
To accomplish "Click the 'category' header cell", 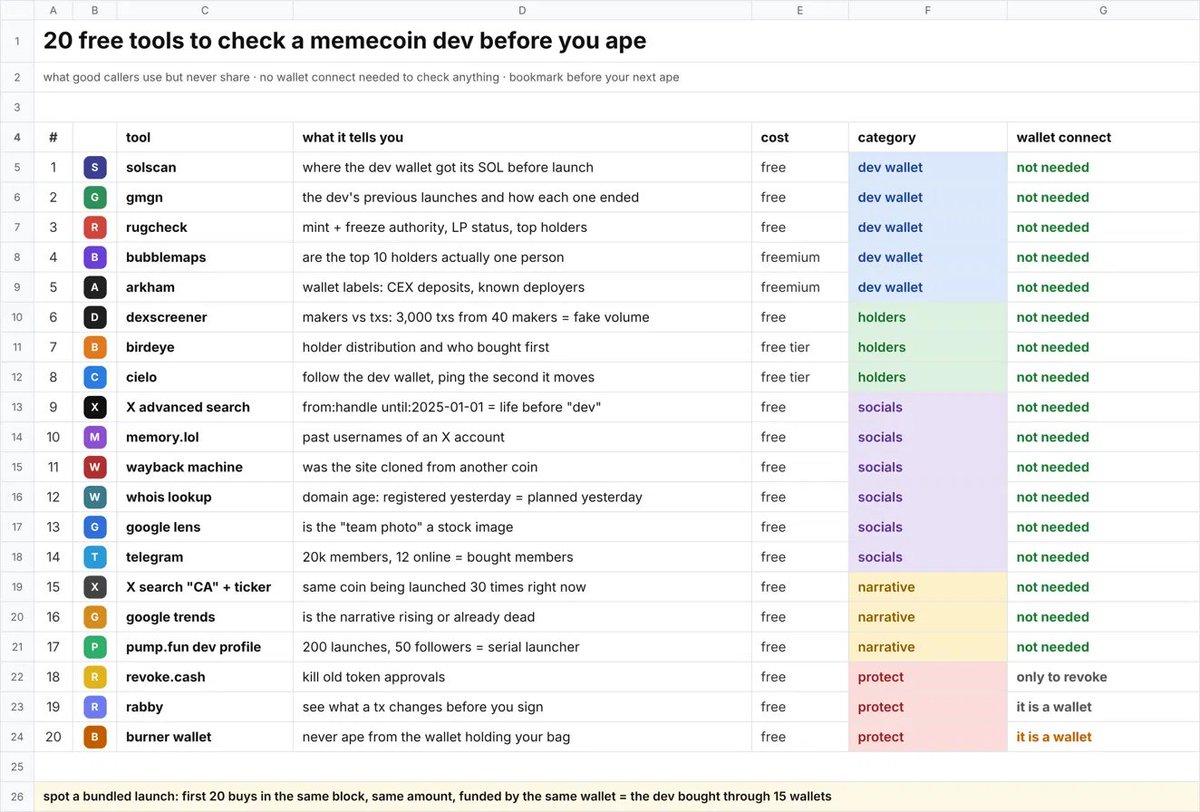I will pyautogui.click(x=928, y=137).
